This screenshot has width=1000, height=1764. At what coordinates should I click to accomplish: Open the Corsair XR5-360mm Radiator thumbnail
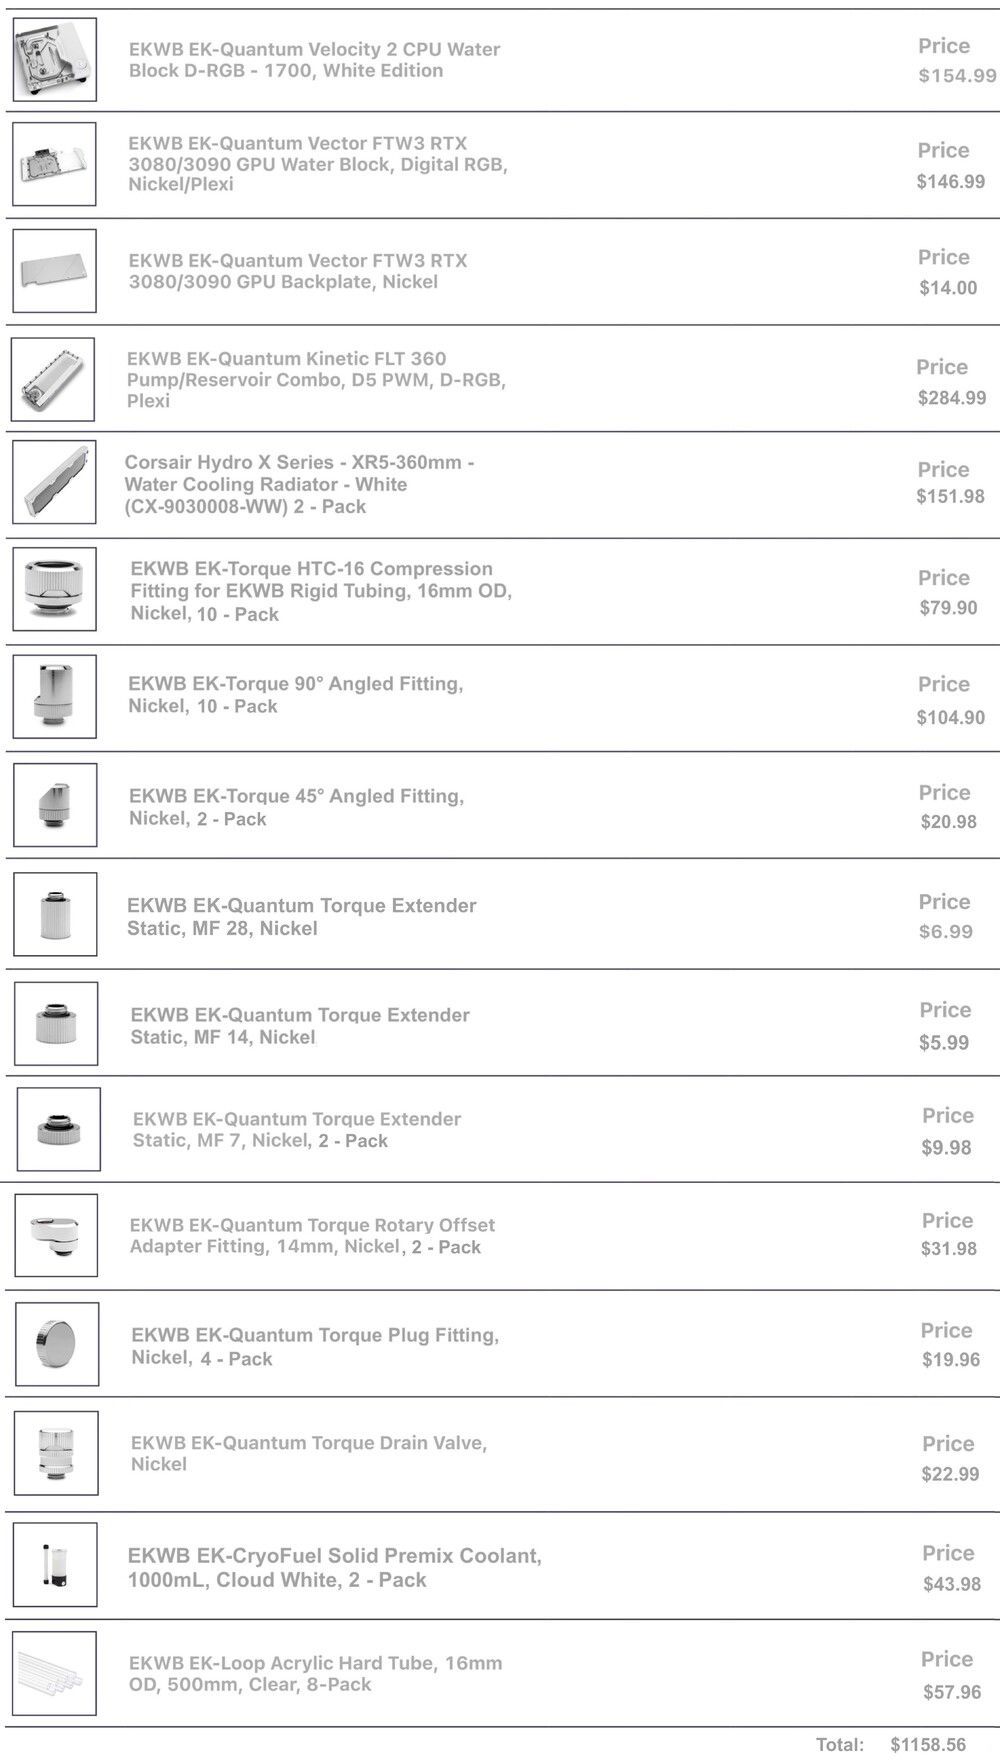tap(55, 482)
